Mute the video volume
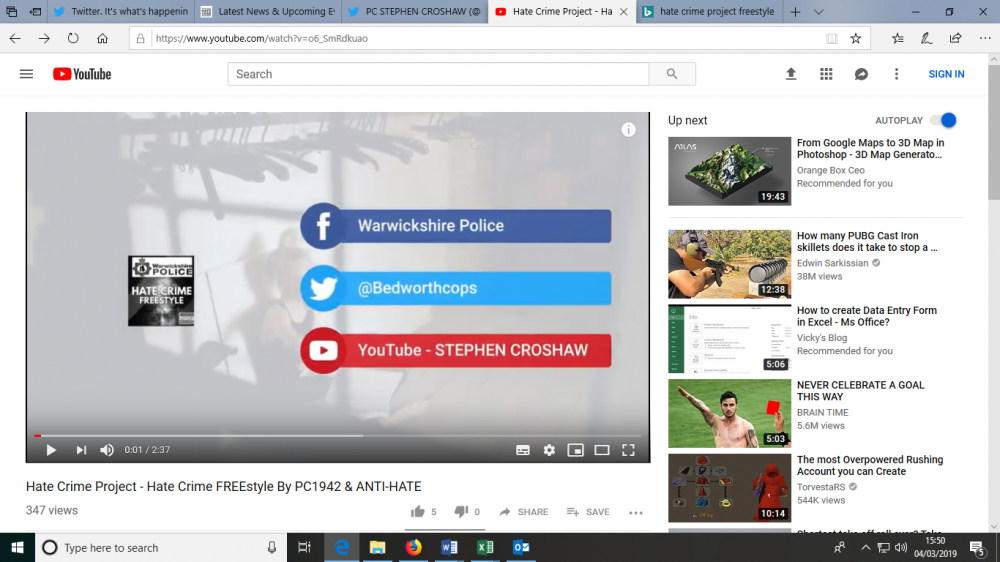Viewport: 1000px width, 562px height. point(107,450)
